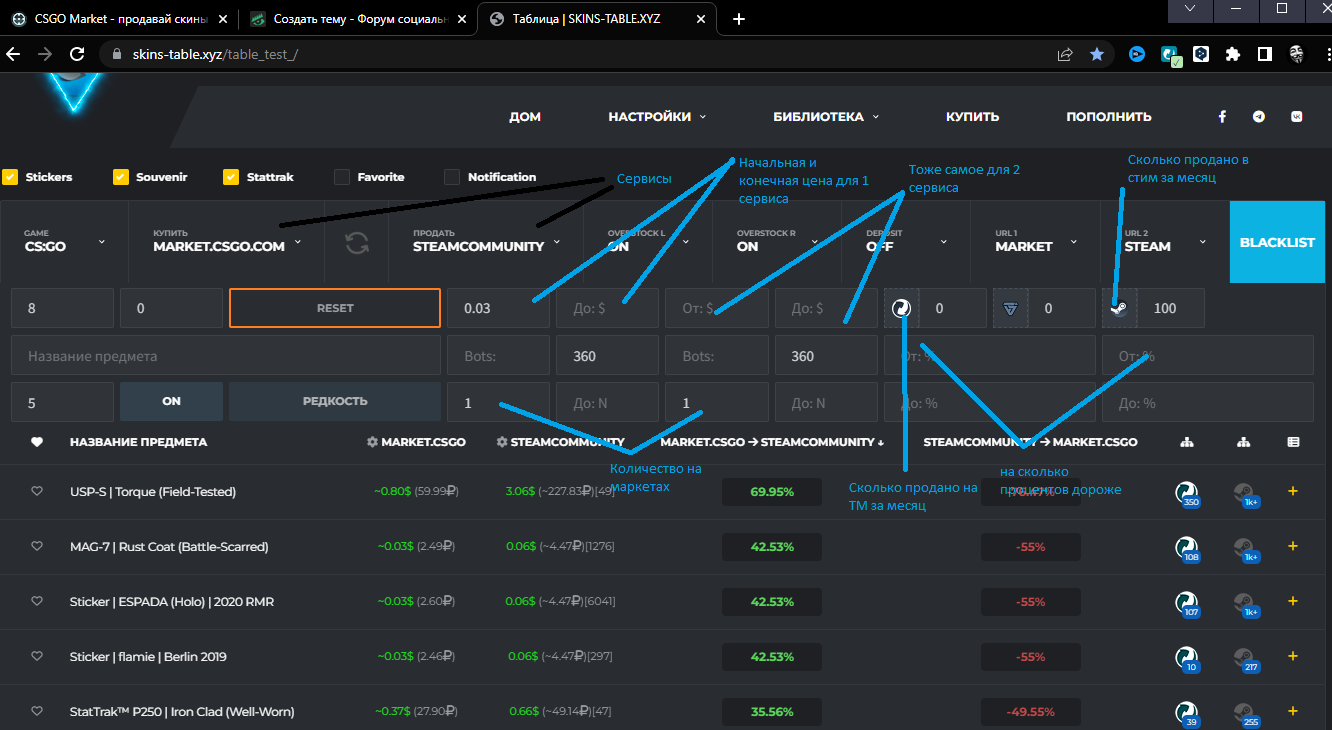
Task: Click the Facebook icon in the header
Action: pos(1222,117)
